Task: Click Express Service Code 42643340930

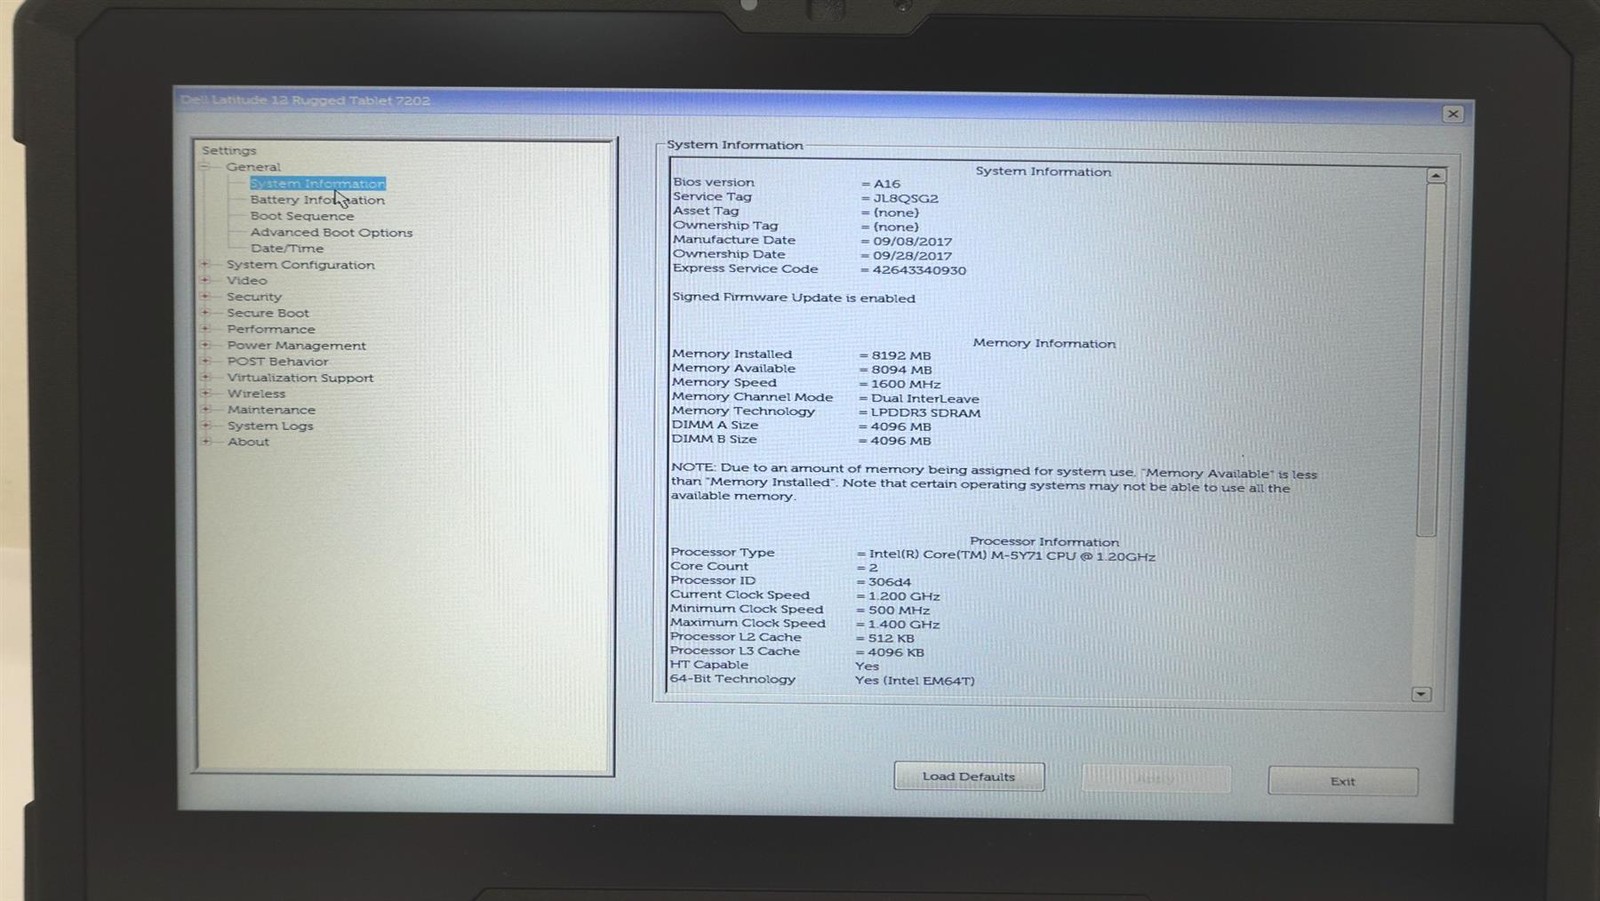Action: pyautogui.click(x=919, y=270)
